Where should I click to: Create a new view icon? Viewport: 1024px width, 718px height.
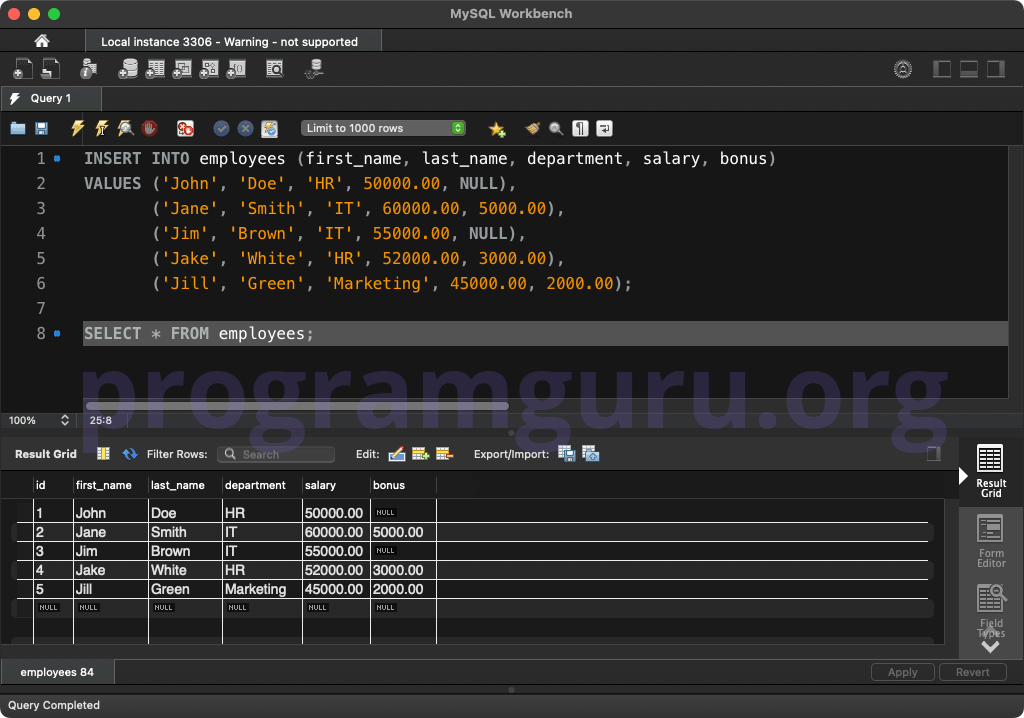(182, 69)
